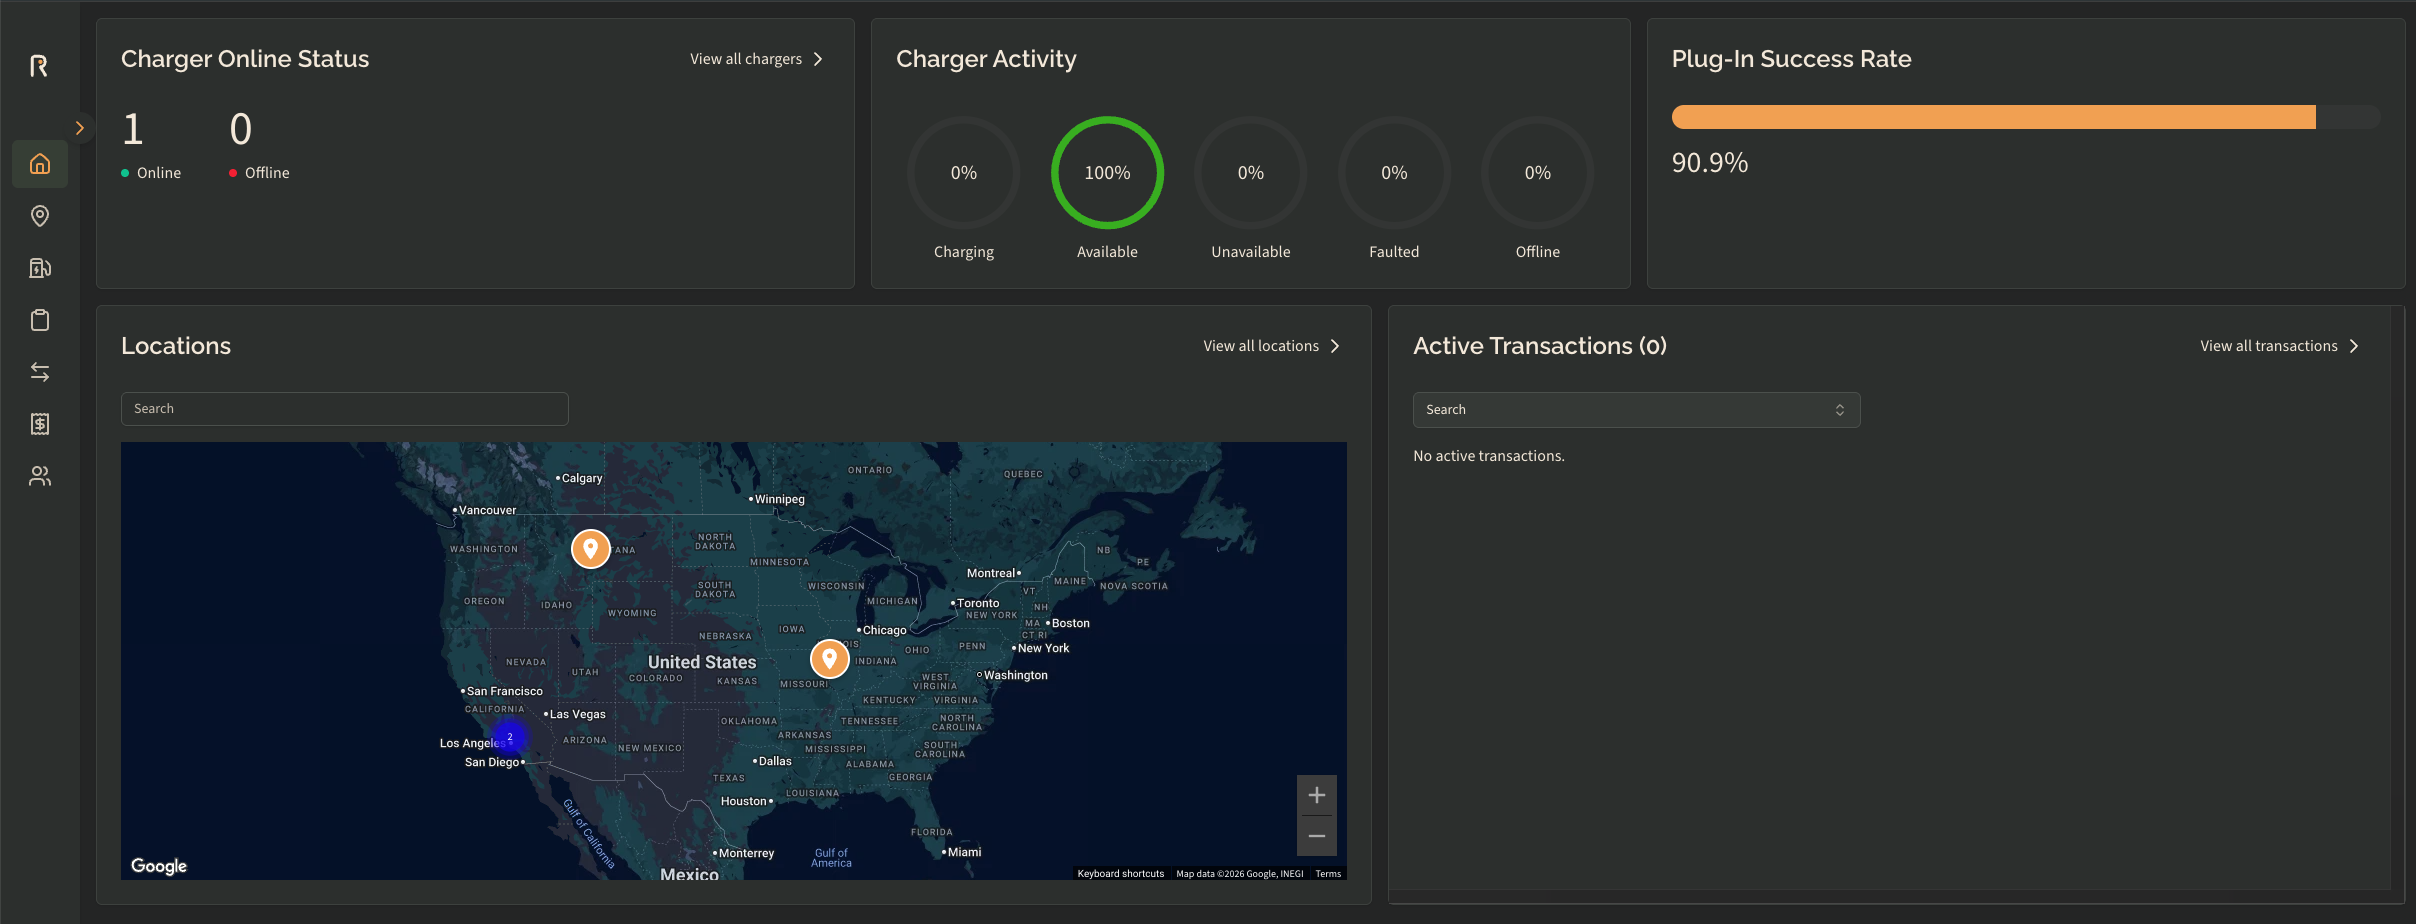The height and width of the screenshot is (924, 2416).
Task: Click the Available 100% activity ring
Action: click(1107, 173)
